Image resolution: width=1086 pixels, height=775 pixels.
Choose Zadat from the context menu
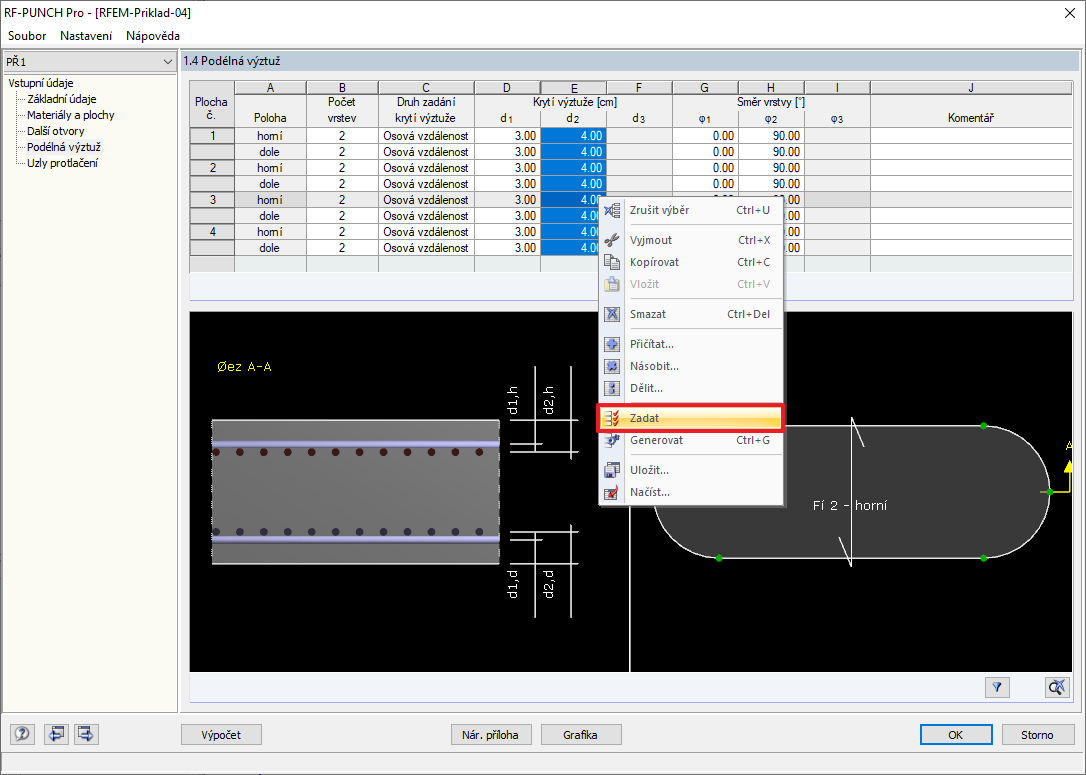click(x=690, y=418)
